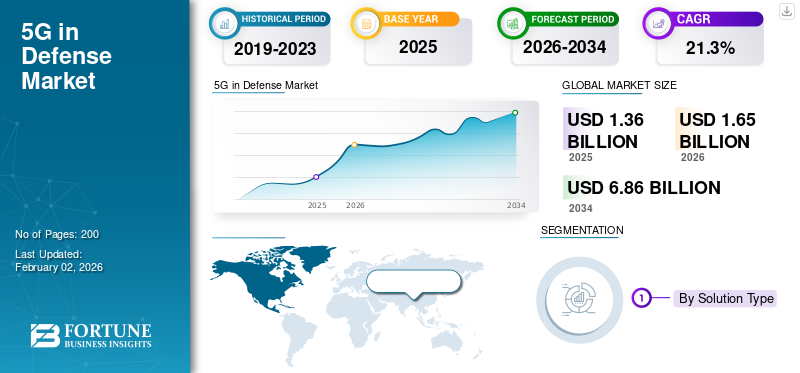Click the Base Year calendar icon

click(x=365, y=23)
